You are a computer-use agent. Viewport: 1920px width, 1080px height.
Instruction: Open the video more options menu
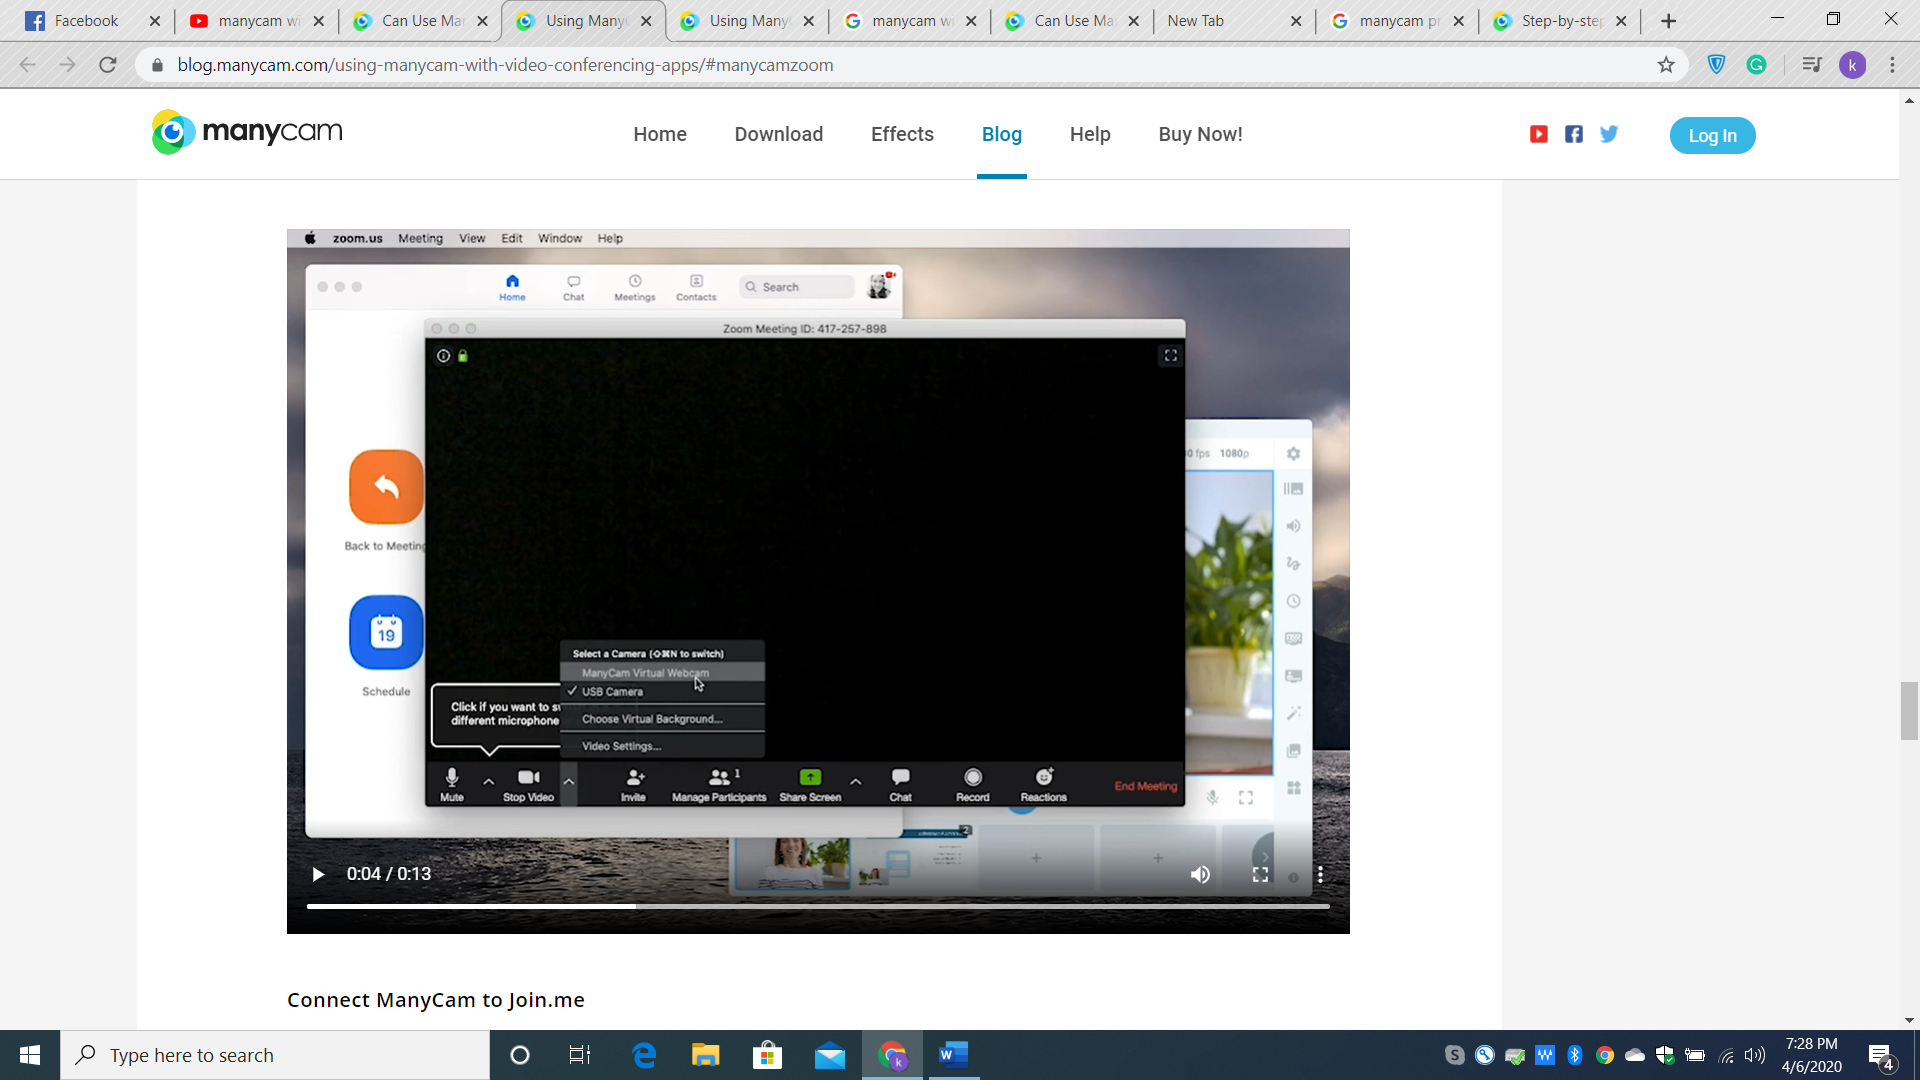click(x=1321, y=875)
